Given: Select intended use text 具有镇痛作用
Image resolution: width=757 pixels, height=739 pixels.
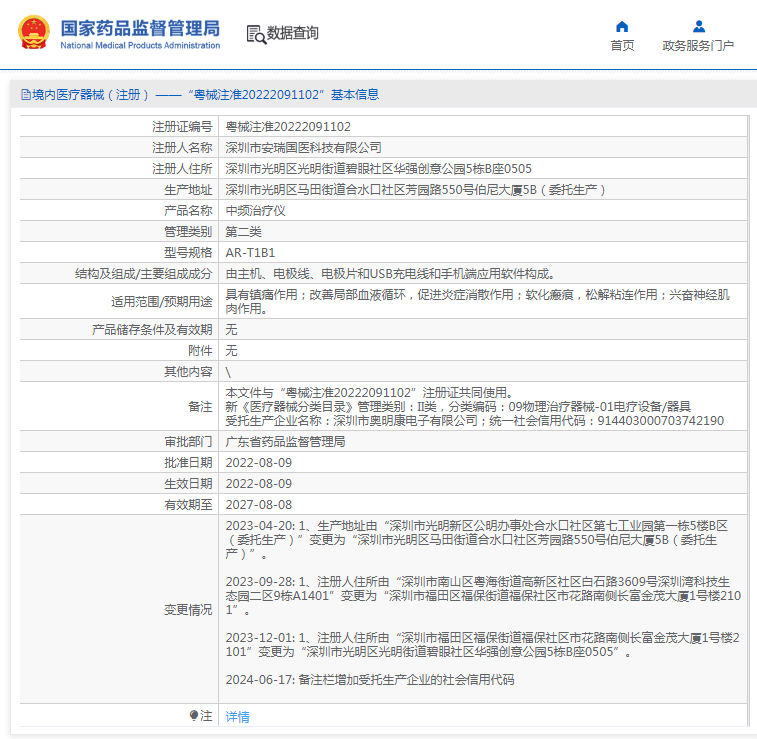Looking at the screenshot, I should [477, 301].
